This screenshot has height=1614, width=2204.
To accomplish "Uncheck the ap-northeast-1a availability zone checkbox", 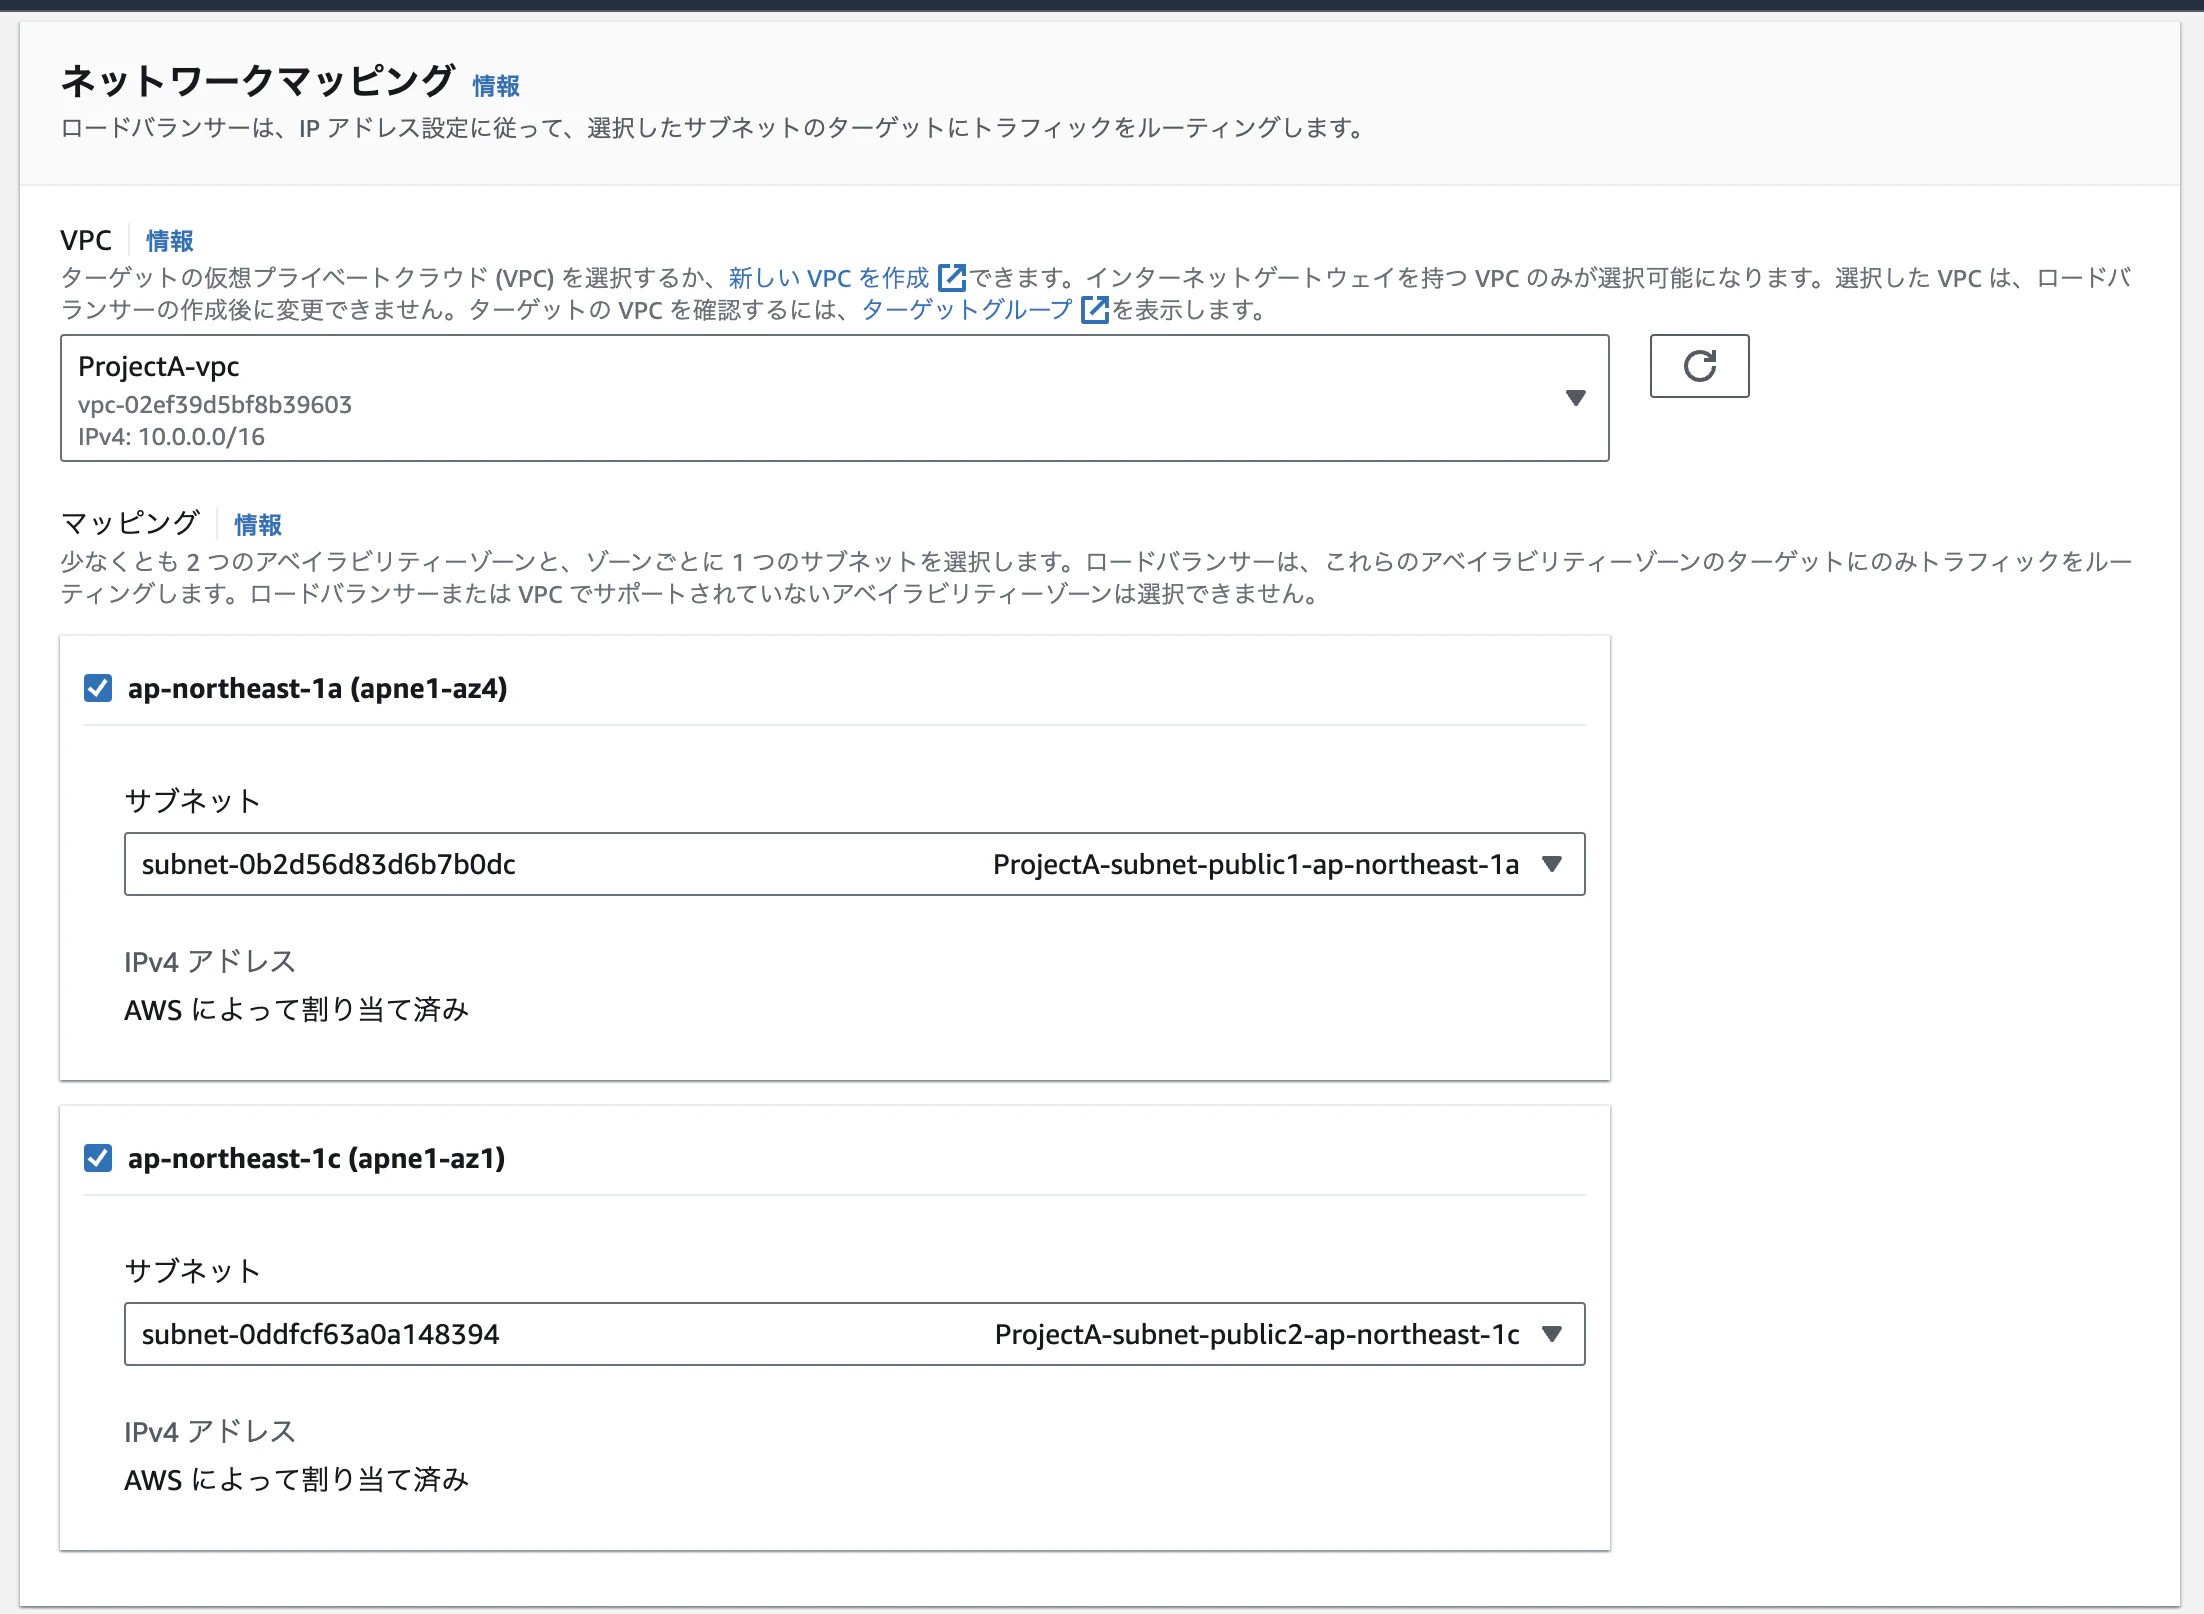I will 98,688.
